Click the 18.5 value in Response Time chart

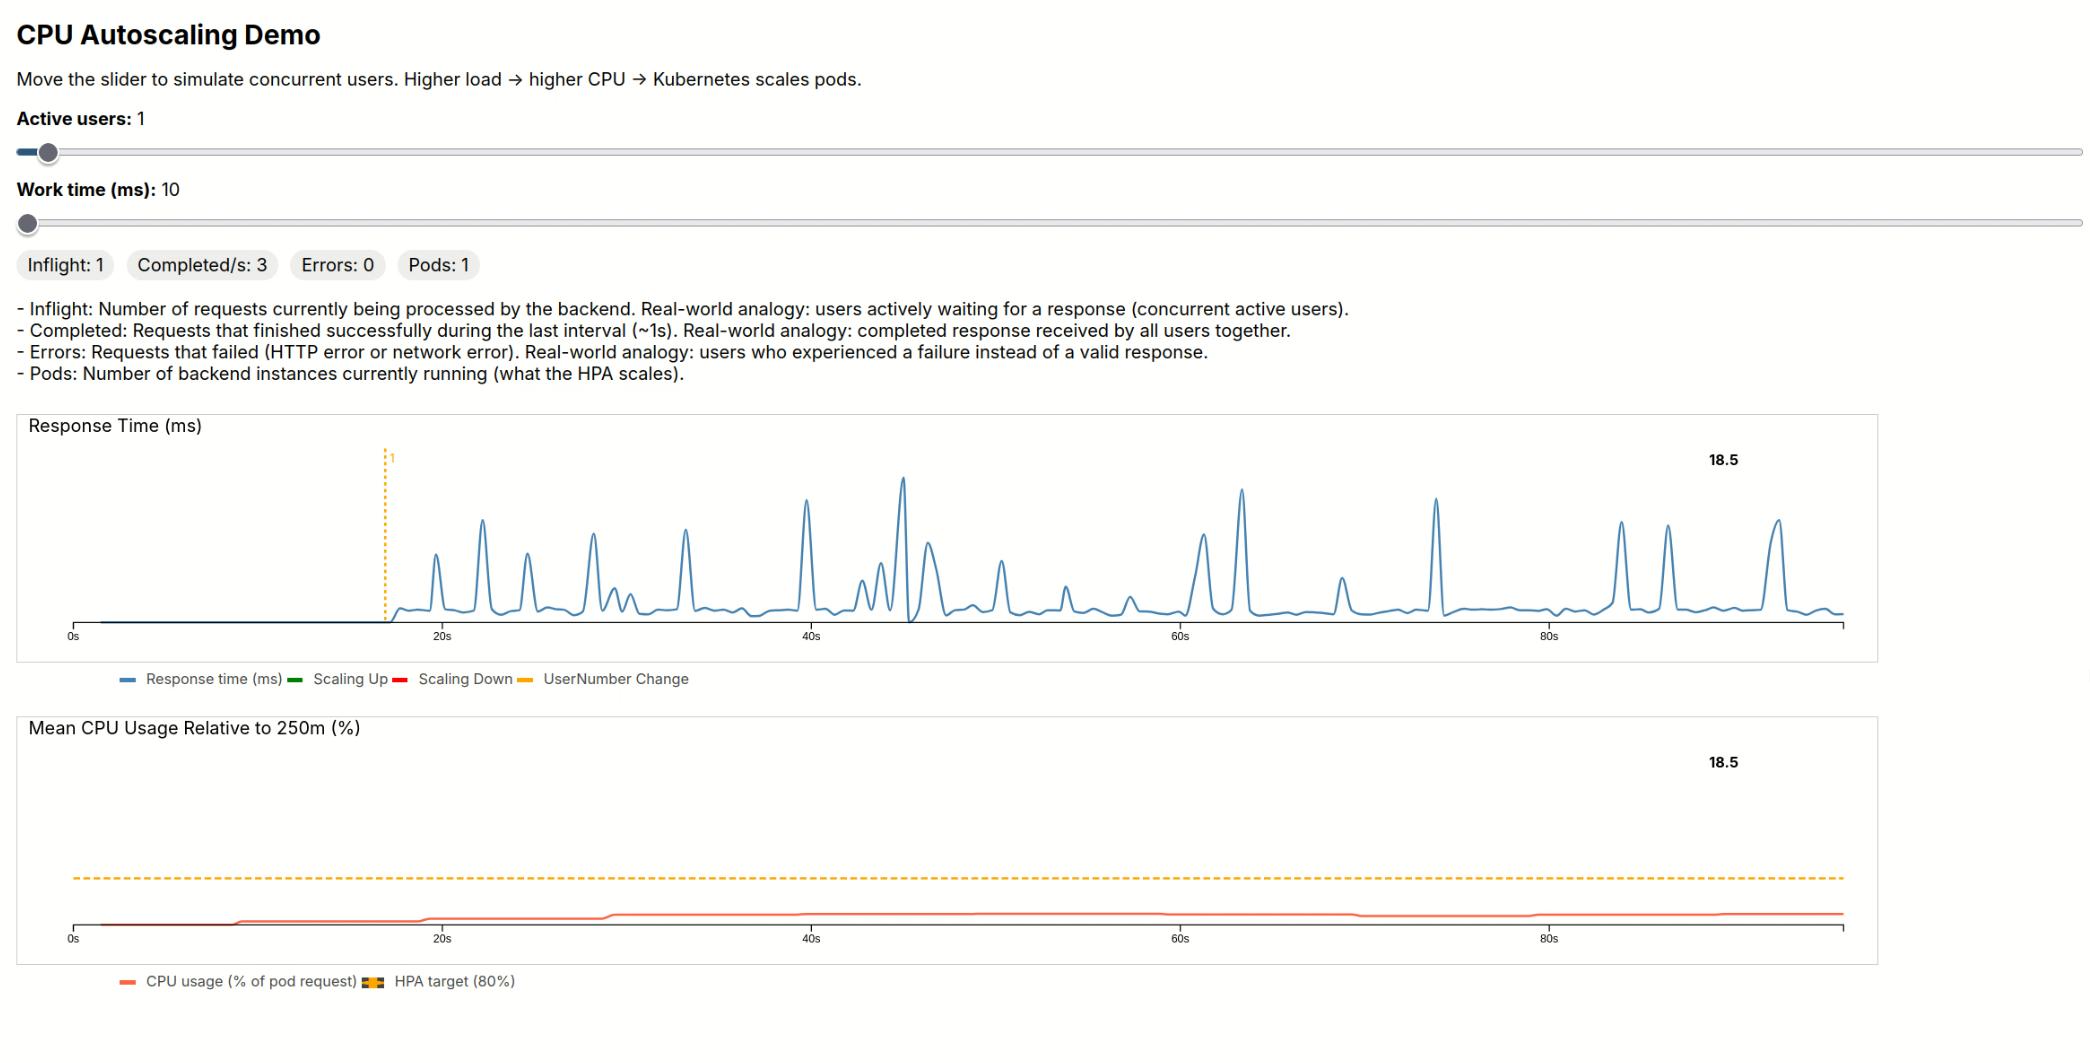coord(1723,460)
